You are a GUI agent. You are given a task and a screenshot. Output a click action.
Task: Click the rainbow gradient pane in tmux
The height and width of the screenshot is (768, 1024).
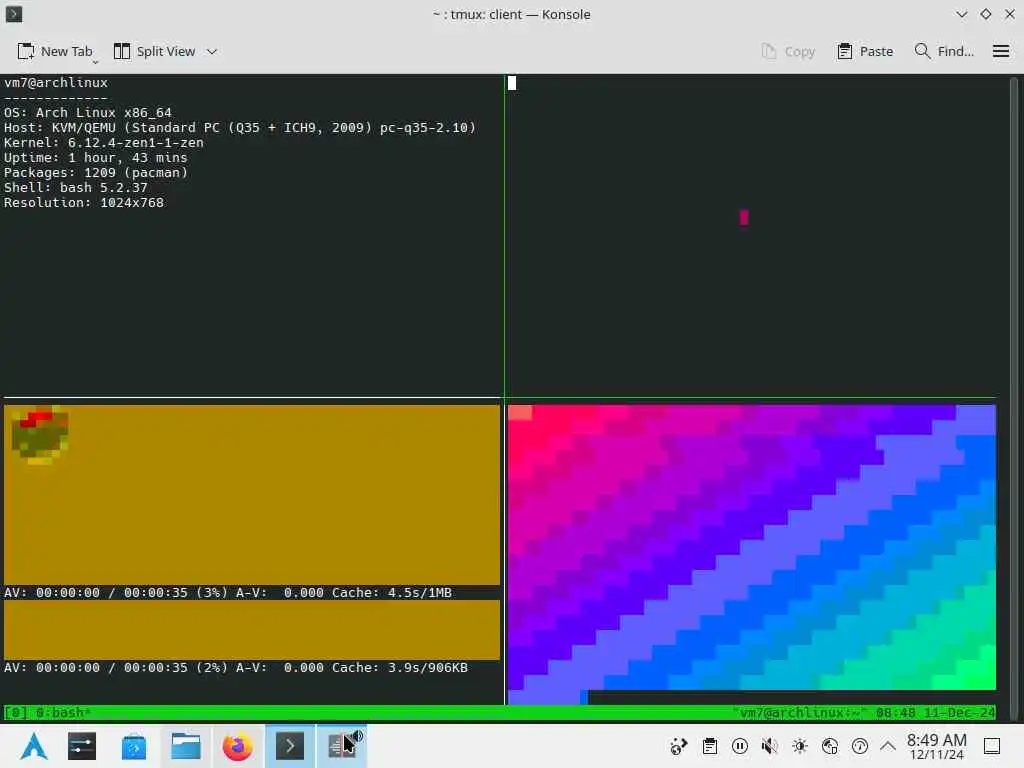pyautogui.click(x=752, y=554)
